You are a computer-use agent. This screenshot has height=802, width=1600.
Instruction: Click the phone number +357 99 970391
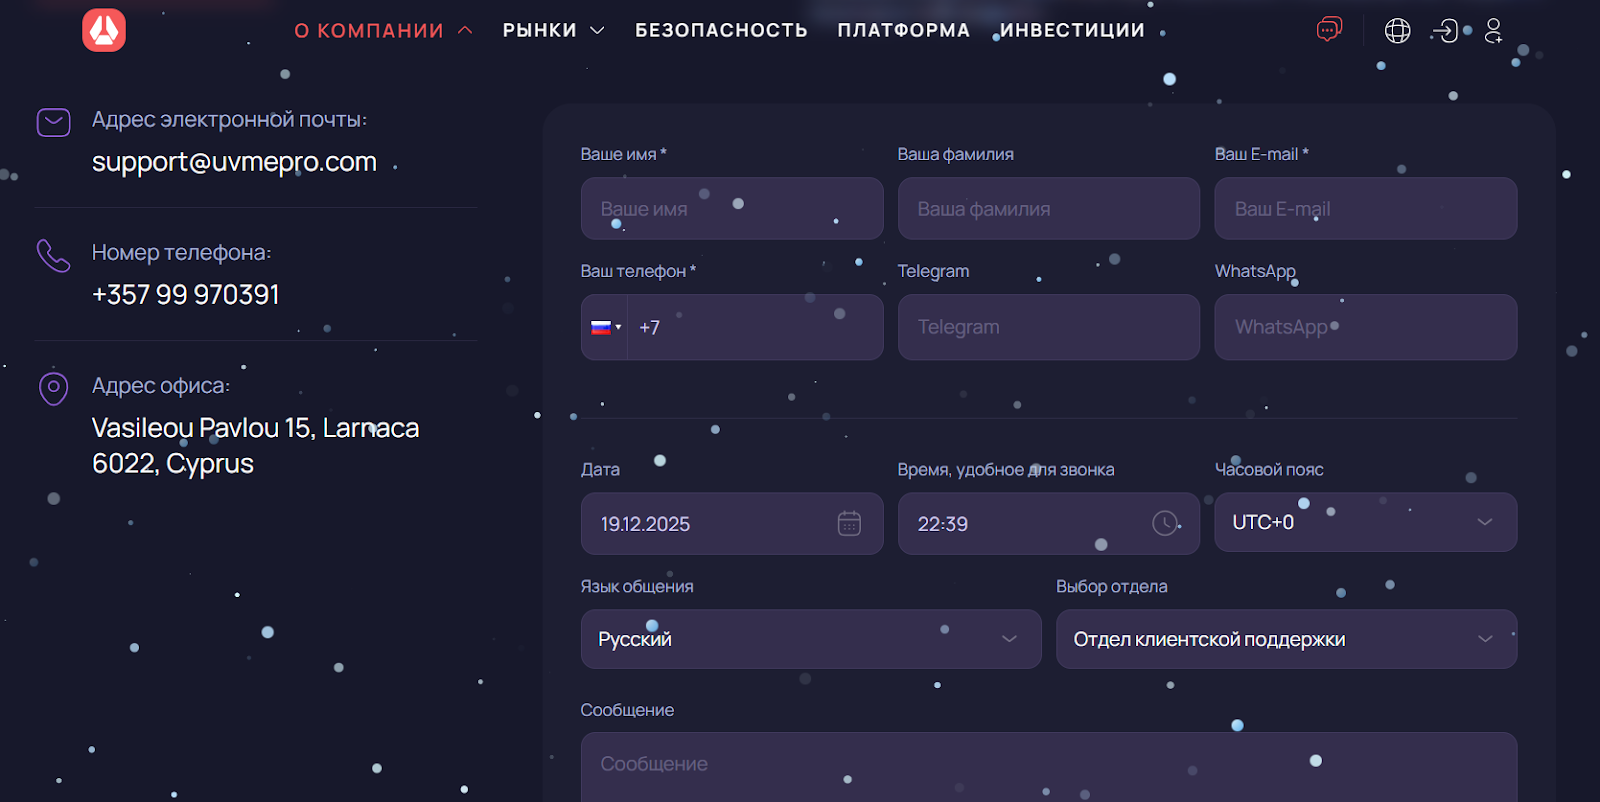coord(185,295)
